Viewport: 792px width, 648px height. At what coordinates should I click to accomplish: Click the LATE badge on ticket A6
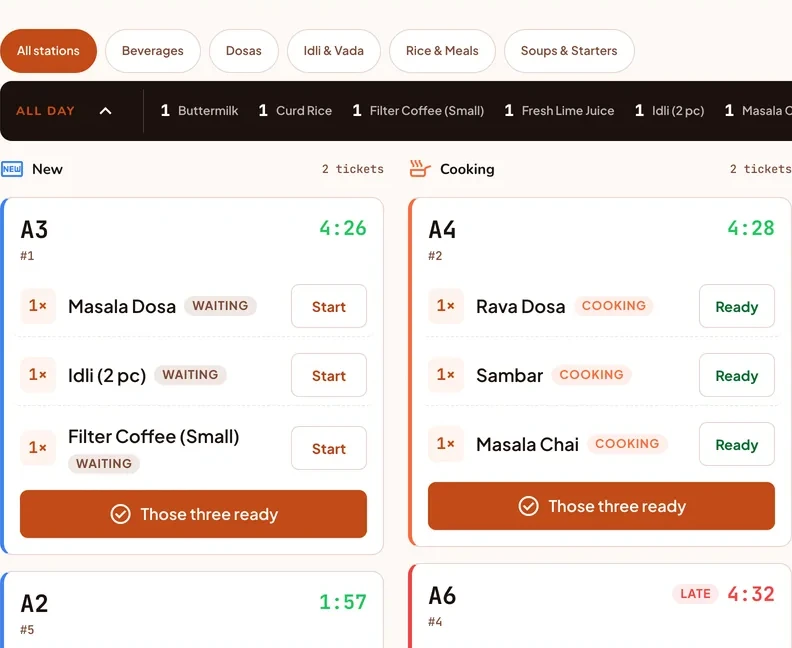click(x=695, y=594)
